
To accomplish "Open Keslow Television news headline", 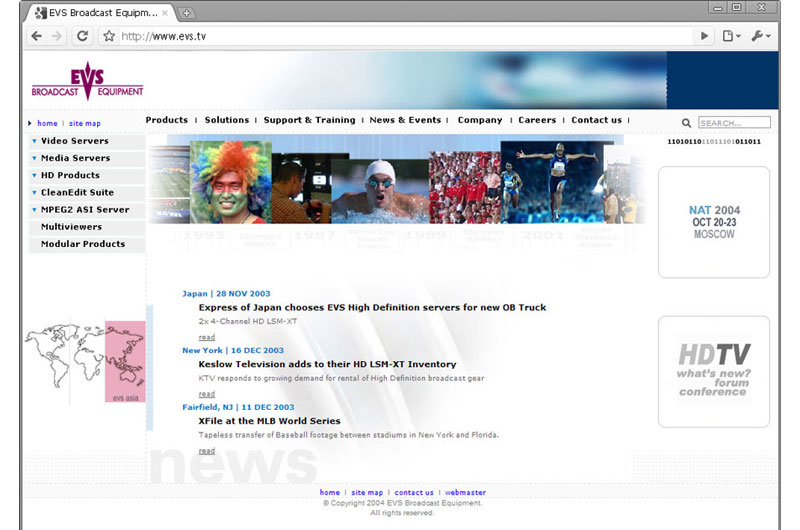I will [x=327, y=364].
